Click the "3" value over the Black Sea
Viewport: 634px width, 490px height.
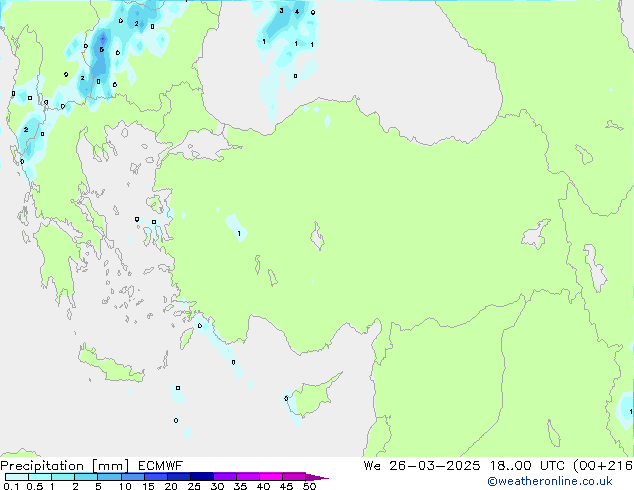[x=281, y=11]
